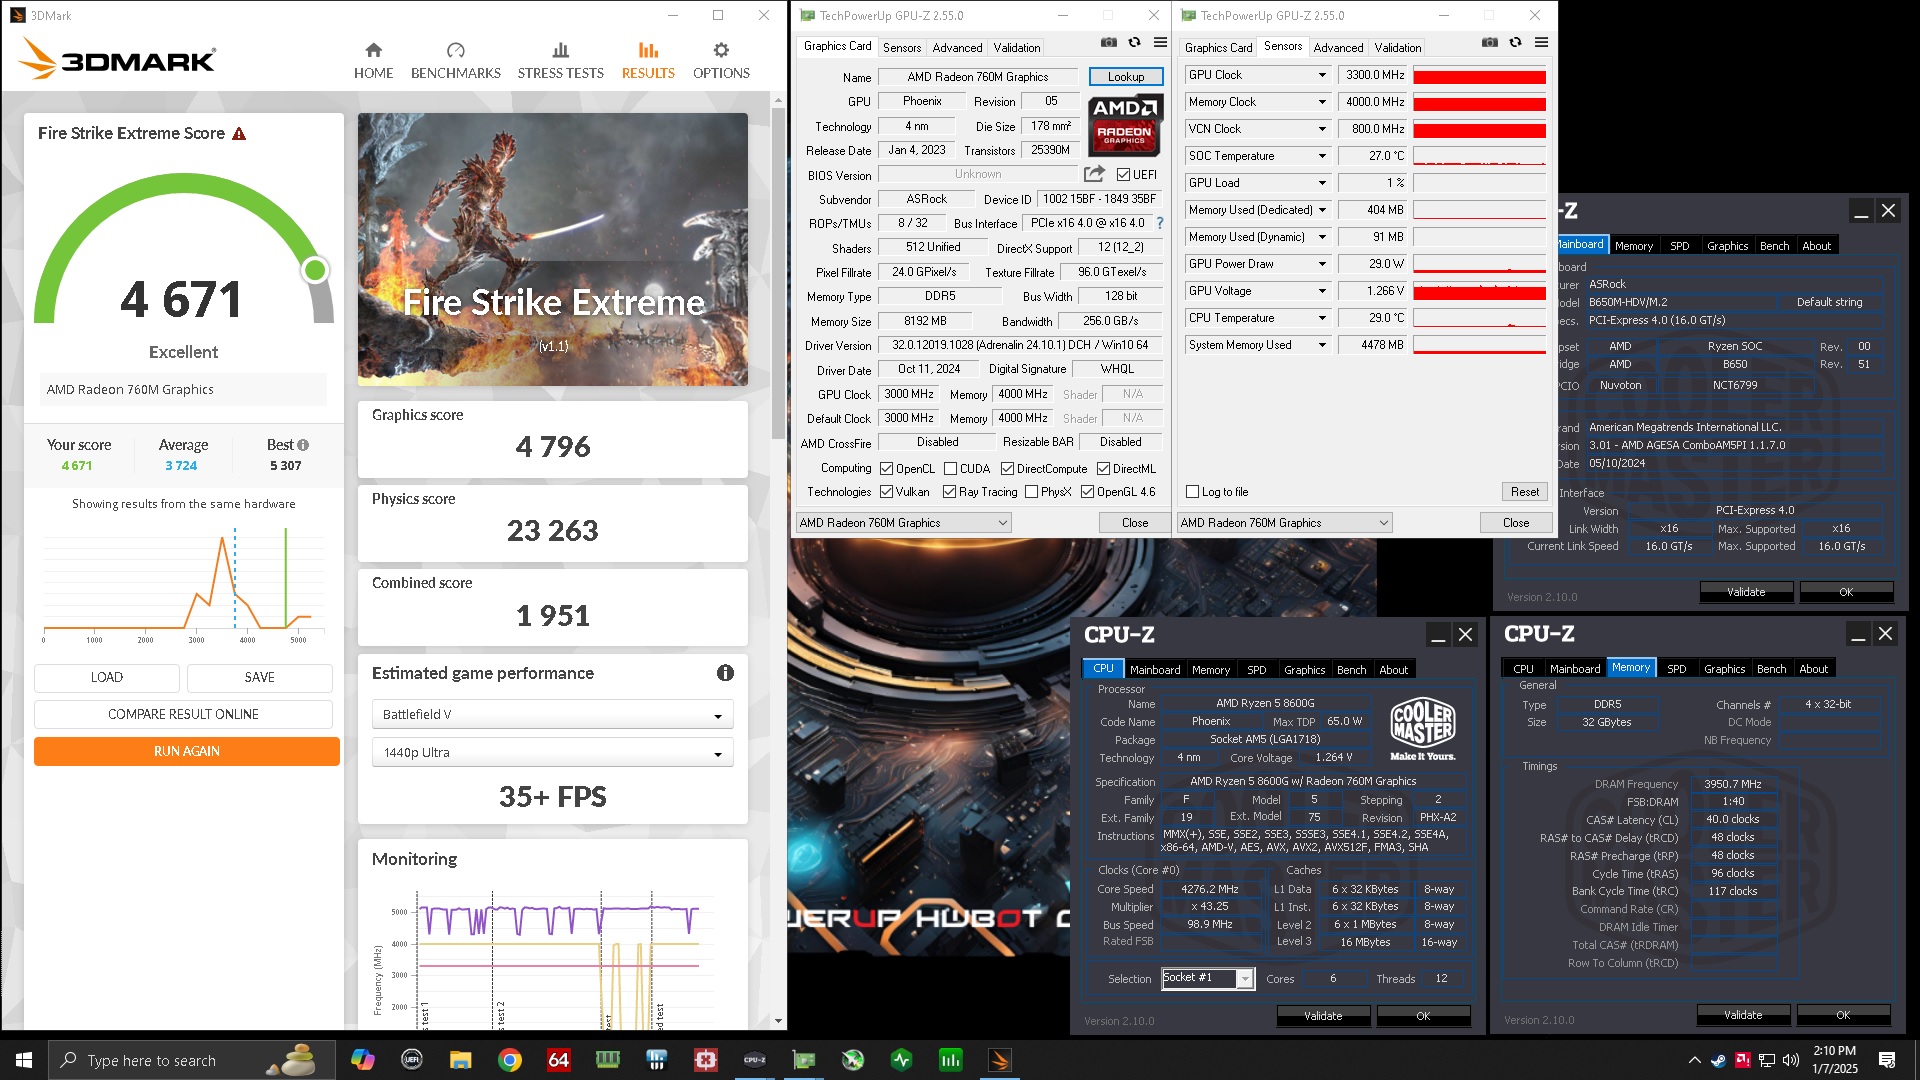Image resolution: width=1920 pixels, height=1080 pixels.
Task: Open 3DMark BENCHMARKS section
Action: coord(456,60)
